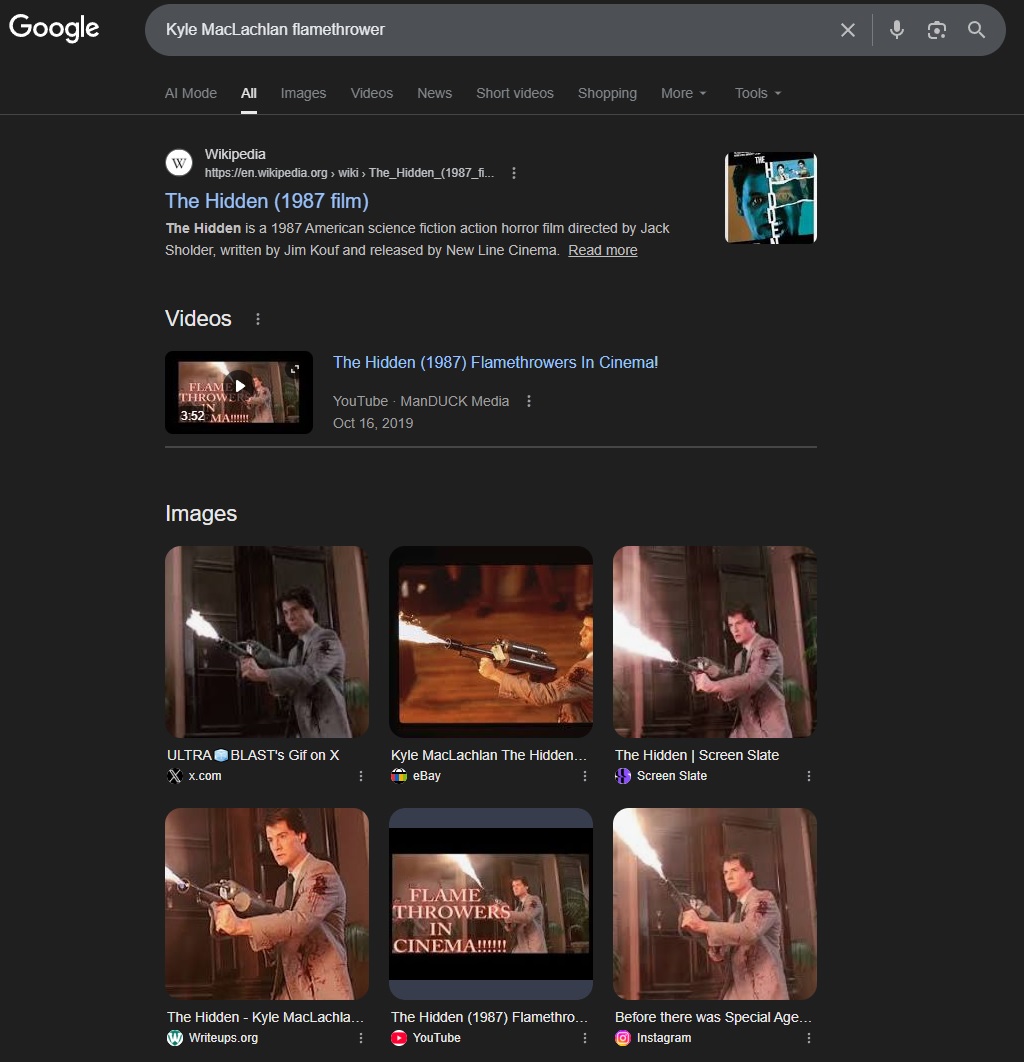Screen dimensions: 1024x1062
Task: Click the eBay source icon
Action: tap(399, 776)
